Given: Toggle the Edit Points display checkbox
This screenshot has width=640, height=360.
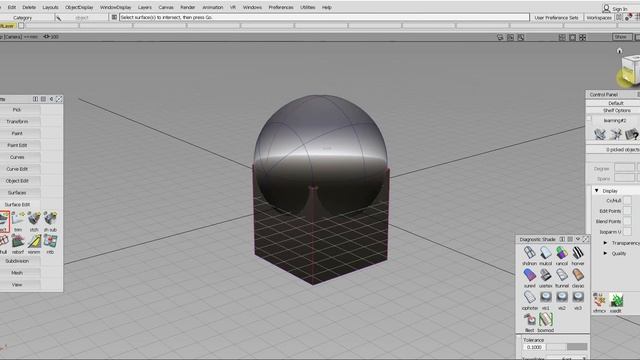Looking at the screenshot, I should [x=627, y=211].
